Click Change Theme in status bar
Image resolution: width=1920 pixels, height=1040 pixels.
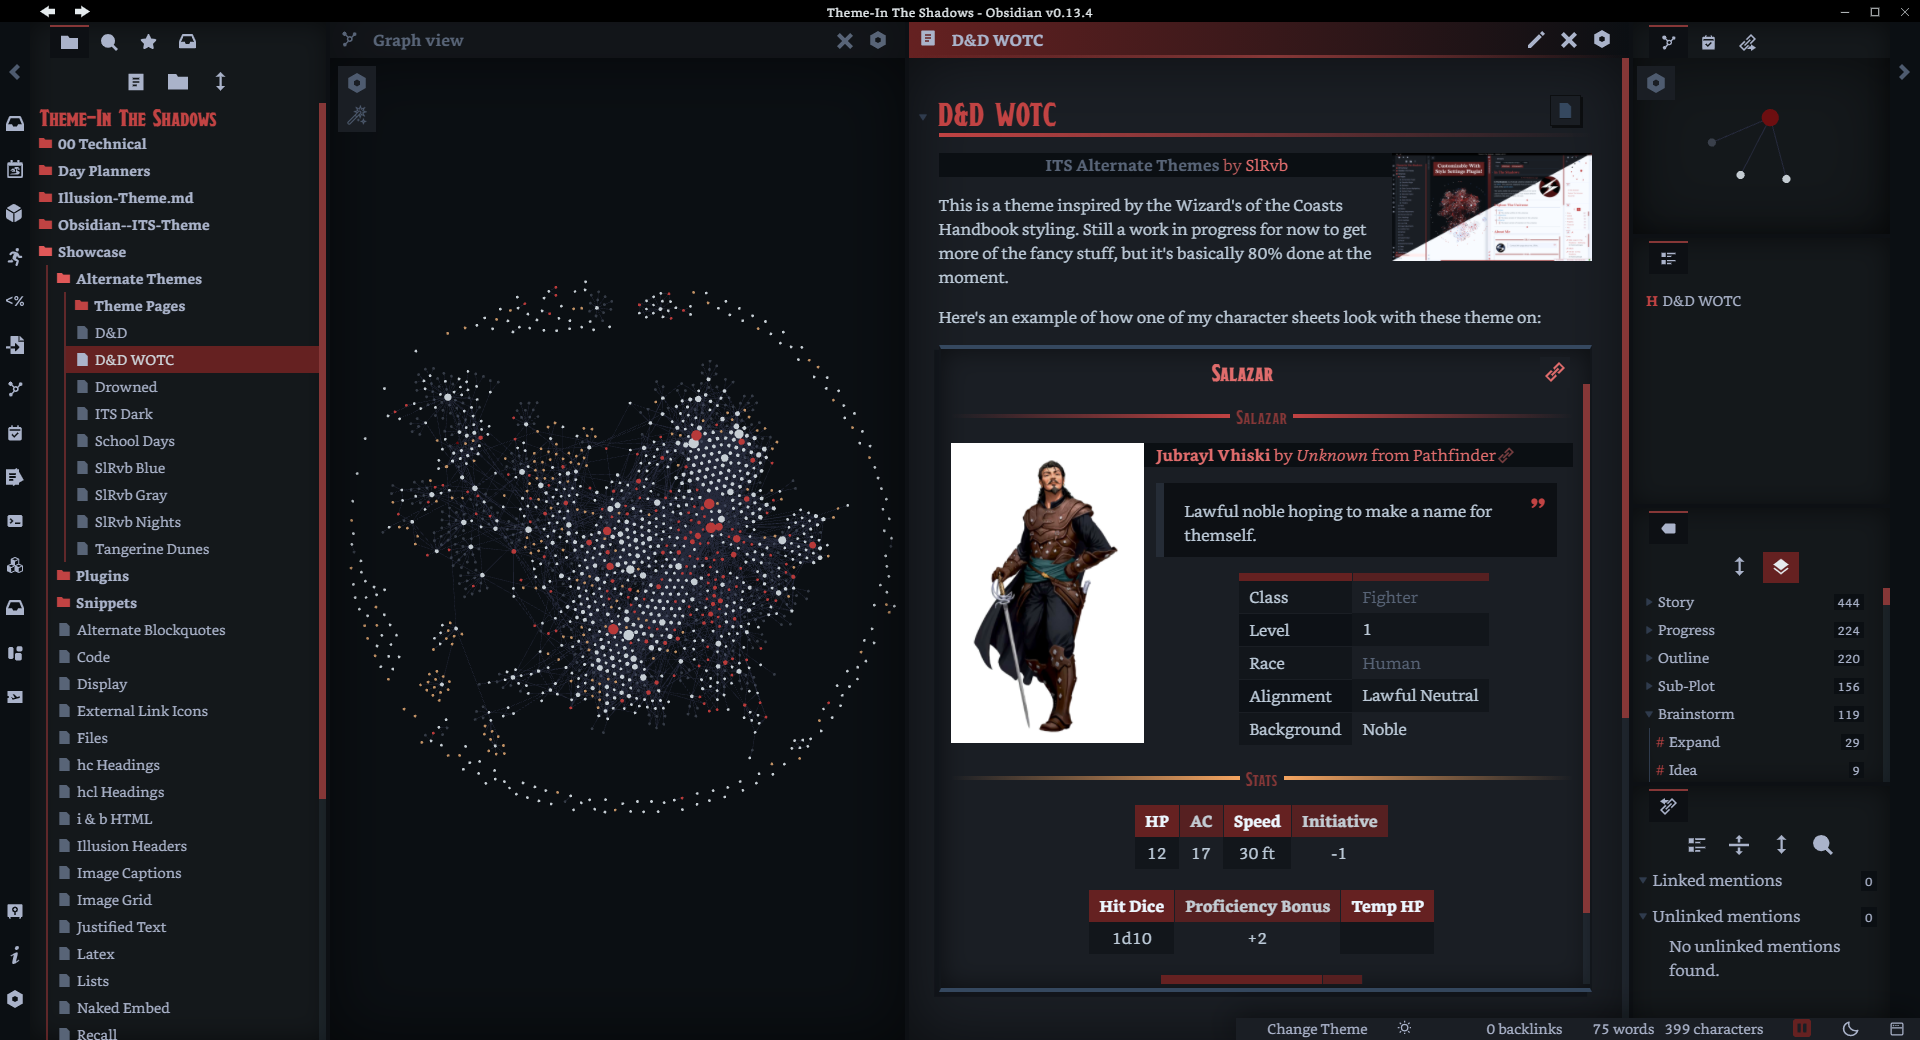point(1317,1029)
